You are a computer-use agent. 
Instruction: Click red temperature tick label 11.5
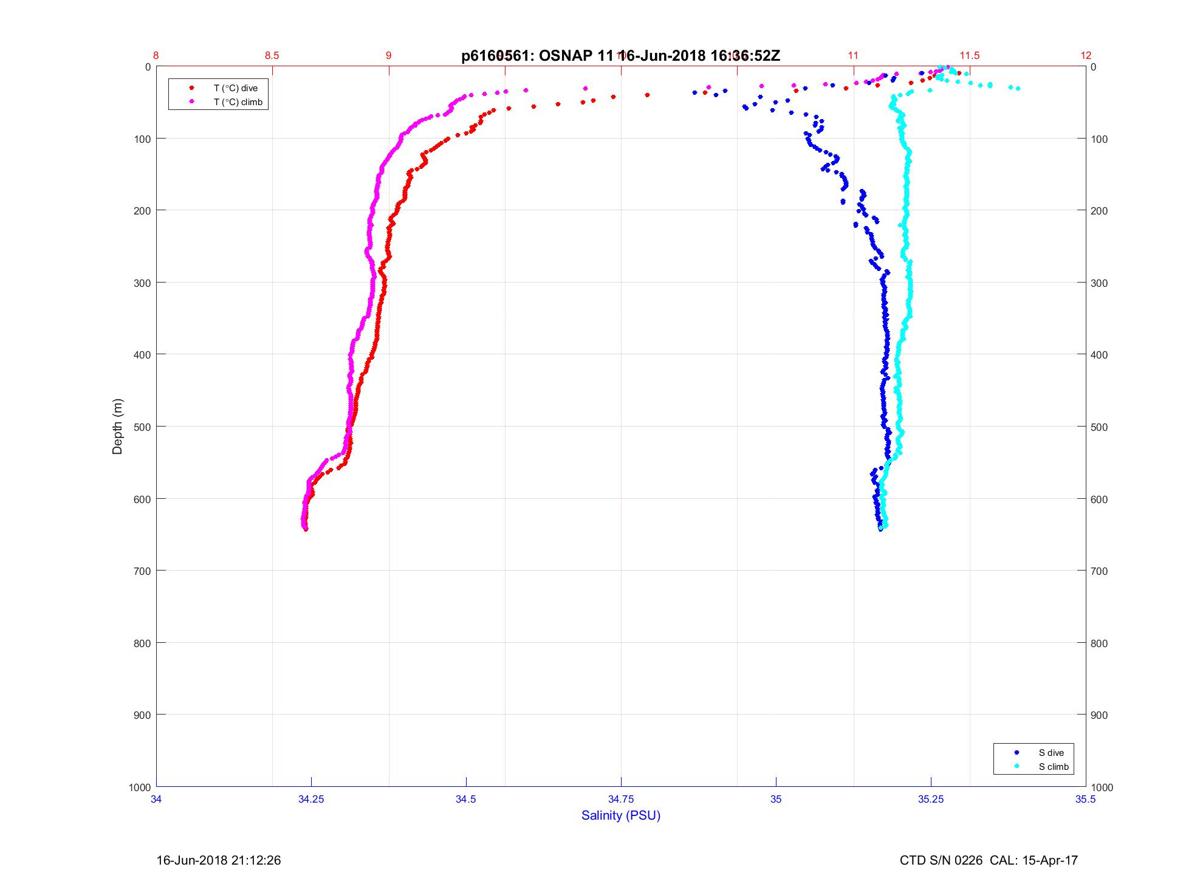coord(970,55)
